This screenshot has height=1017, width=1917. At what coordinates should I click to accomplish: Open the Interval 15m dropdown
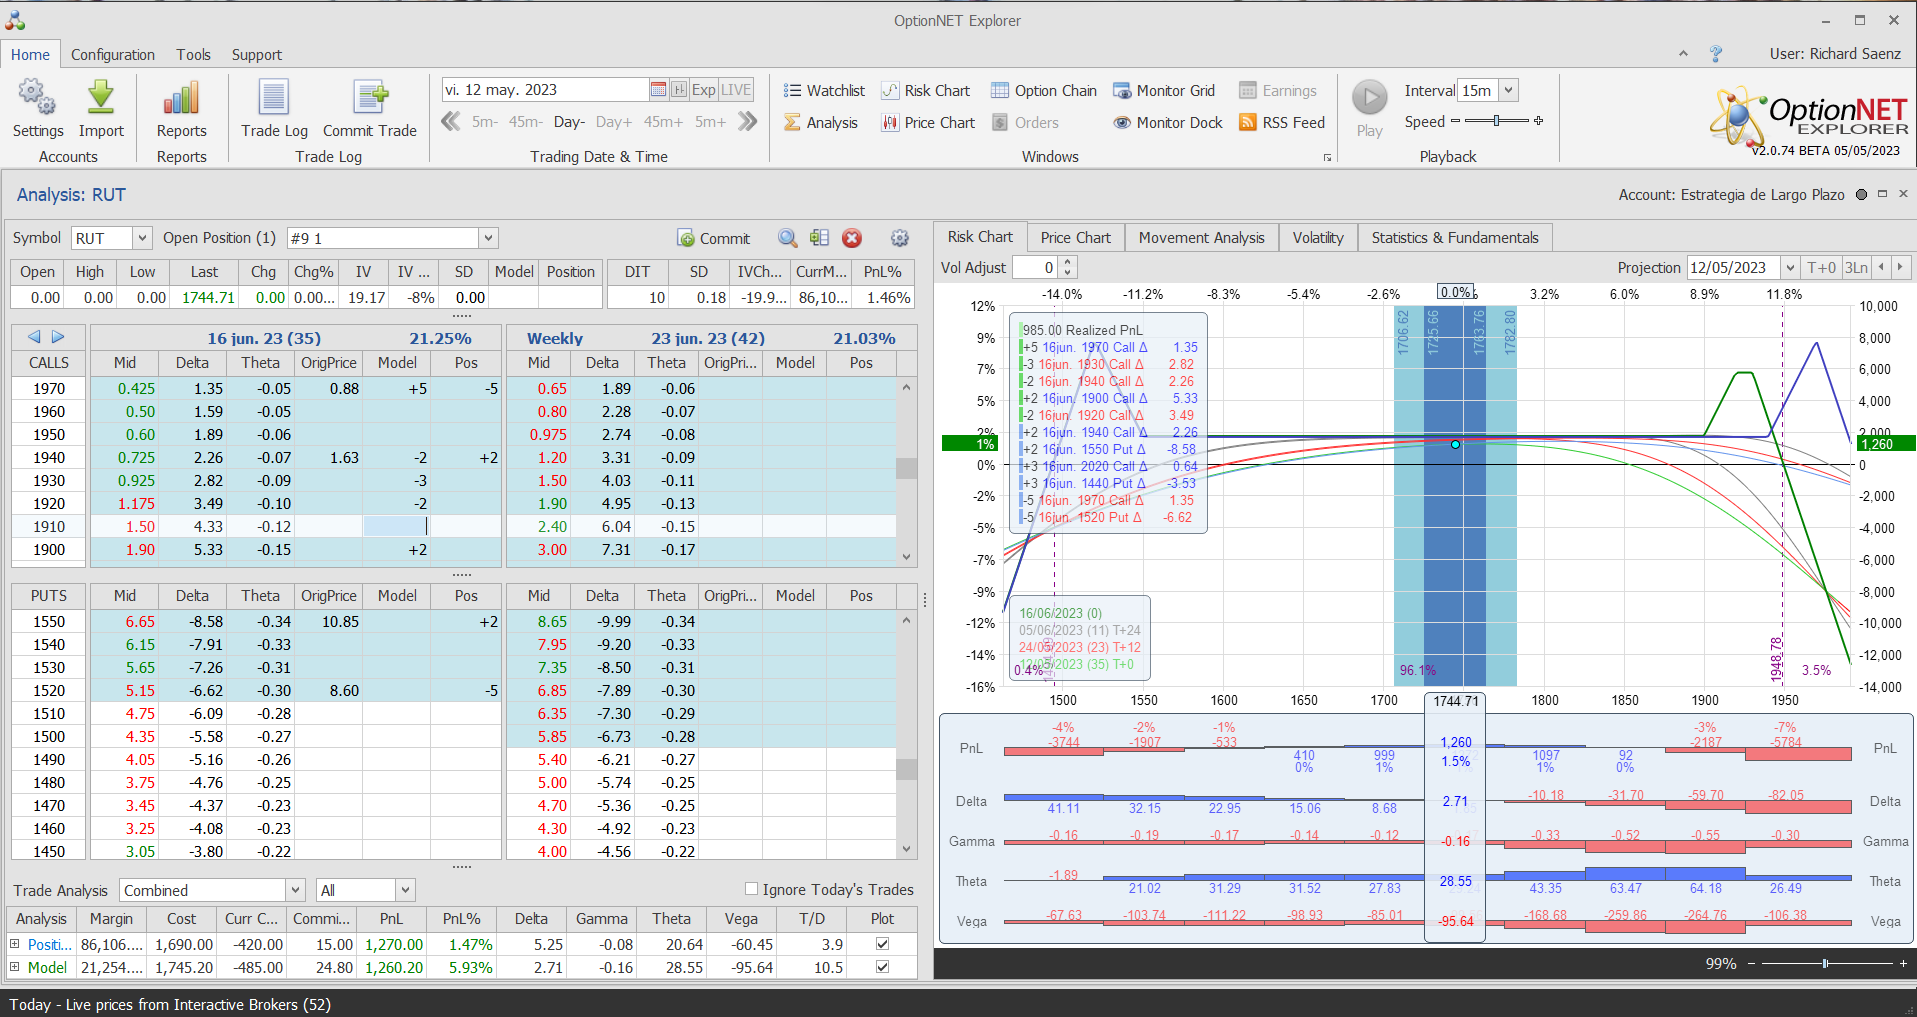pos(1509,91)
